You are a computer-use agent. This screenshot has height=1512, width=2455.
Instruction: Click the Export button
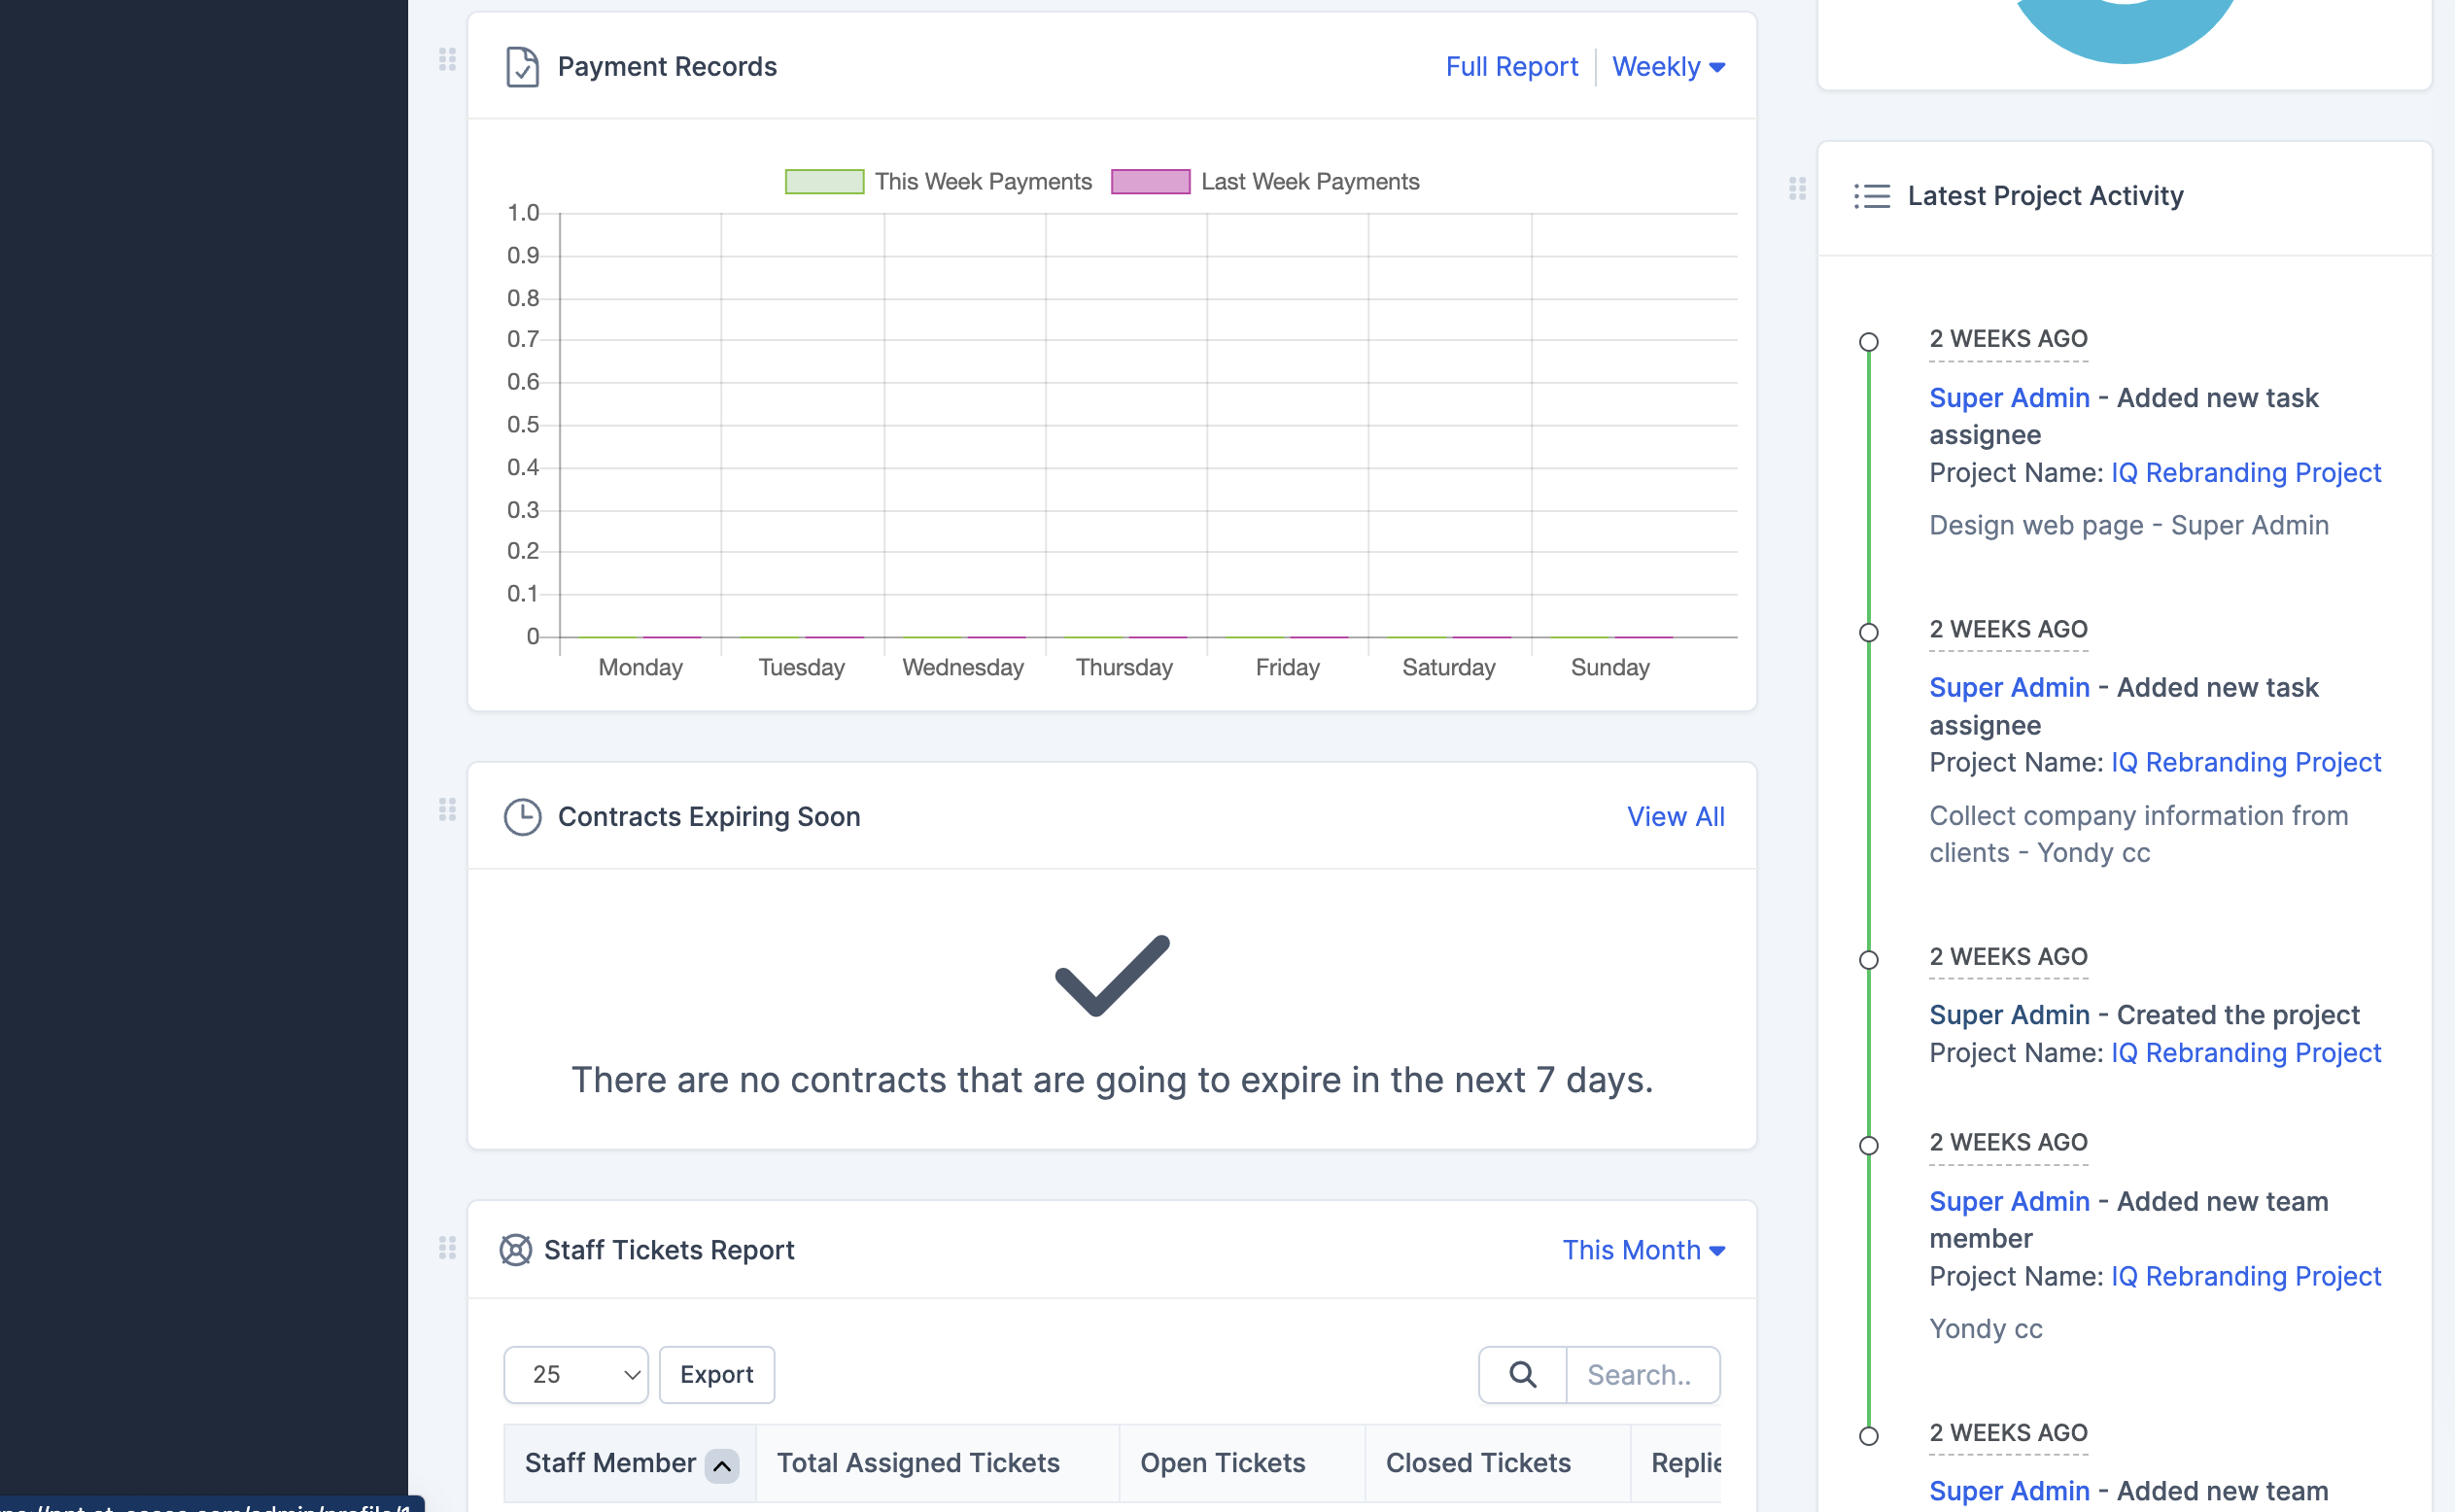pyautogui.click(x=716, y=1375)
